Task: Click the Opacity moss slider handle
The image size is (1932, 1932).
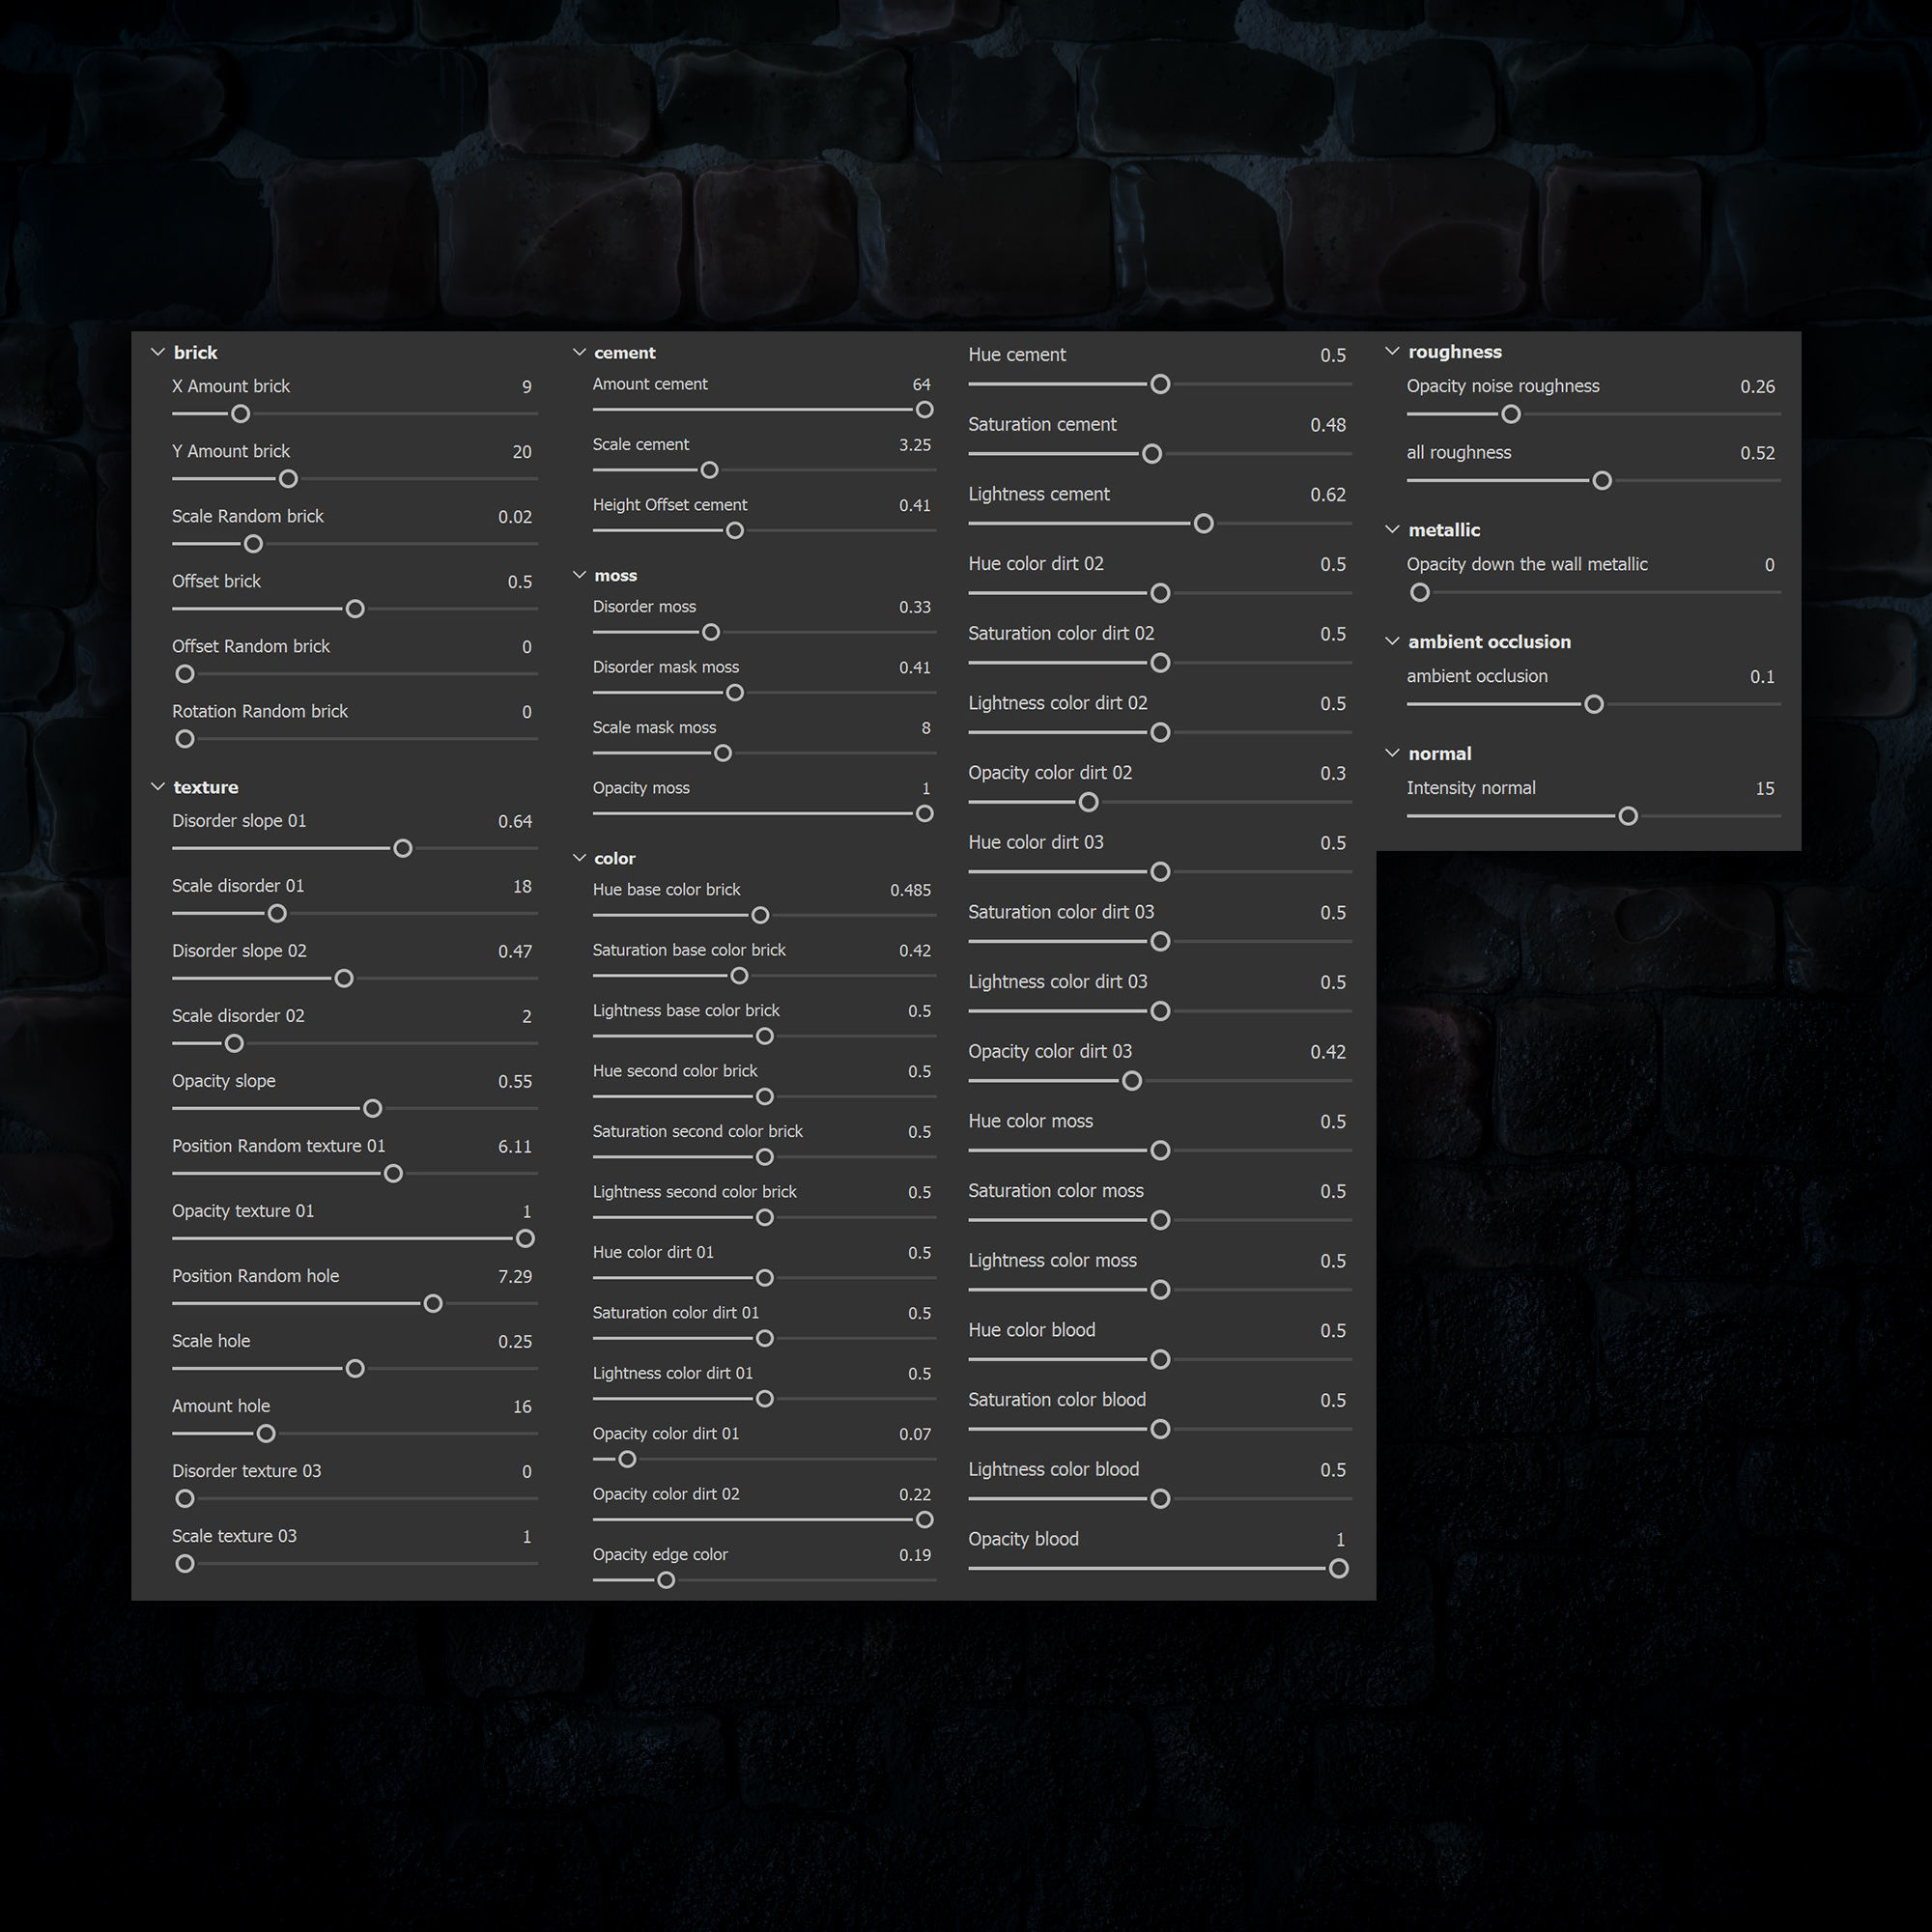Action: [925, 814]
